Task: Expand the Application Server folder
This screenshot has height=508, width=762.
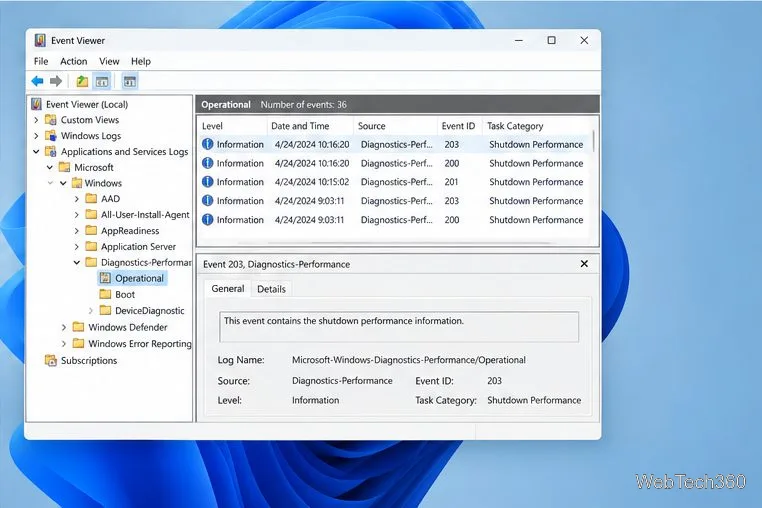Action: 76,246
